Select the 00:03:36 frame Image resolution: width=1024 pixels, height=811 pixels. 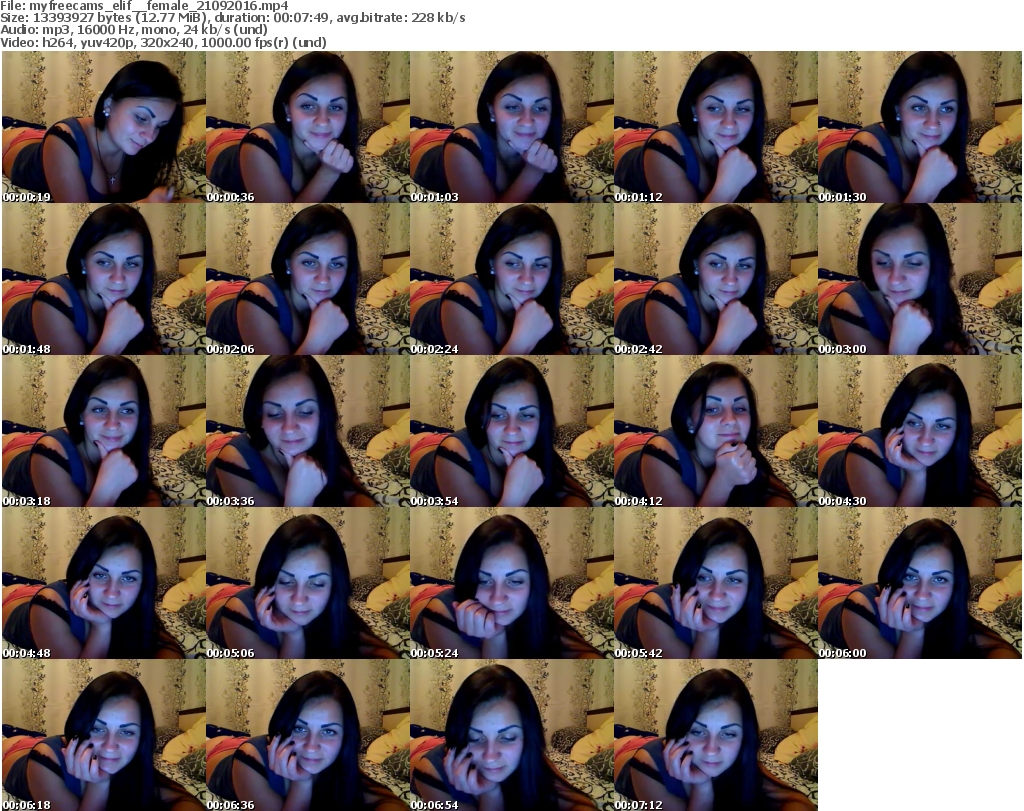pos(308,431)
